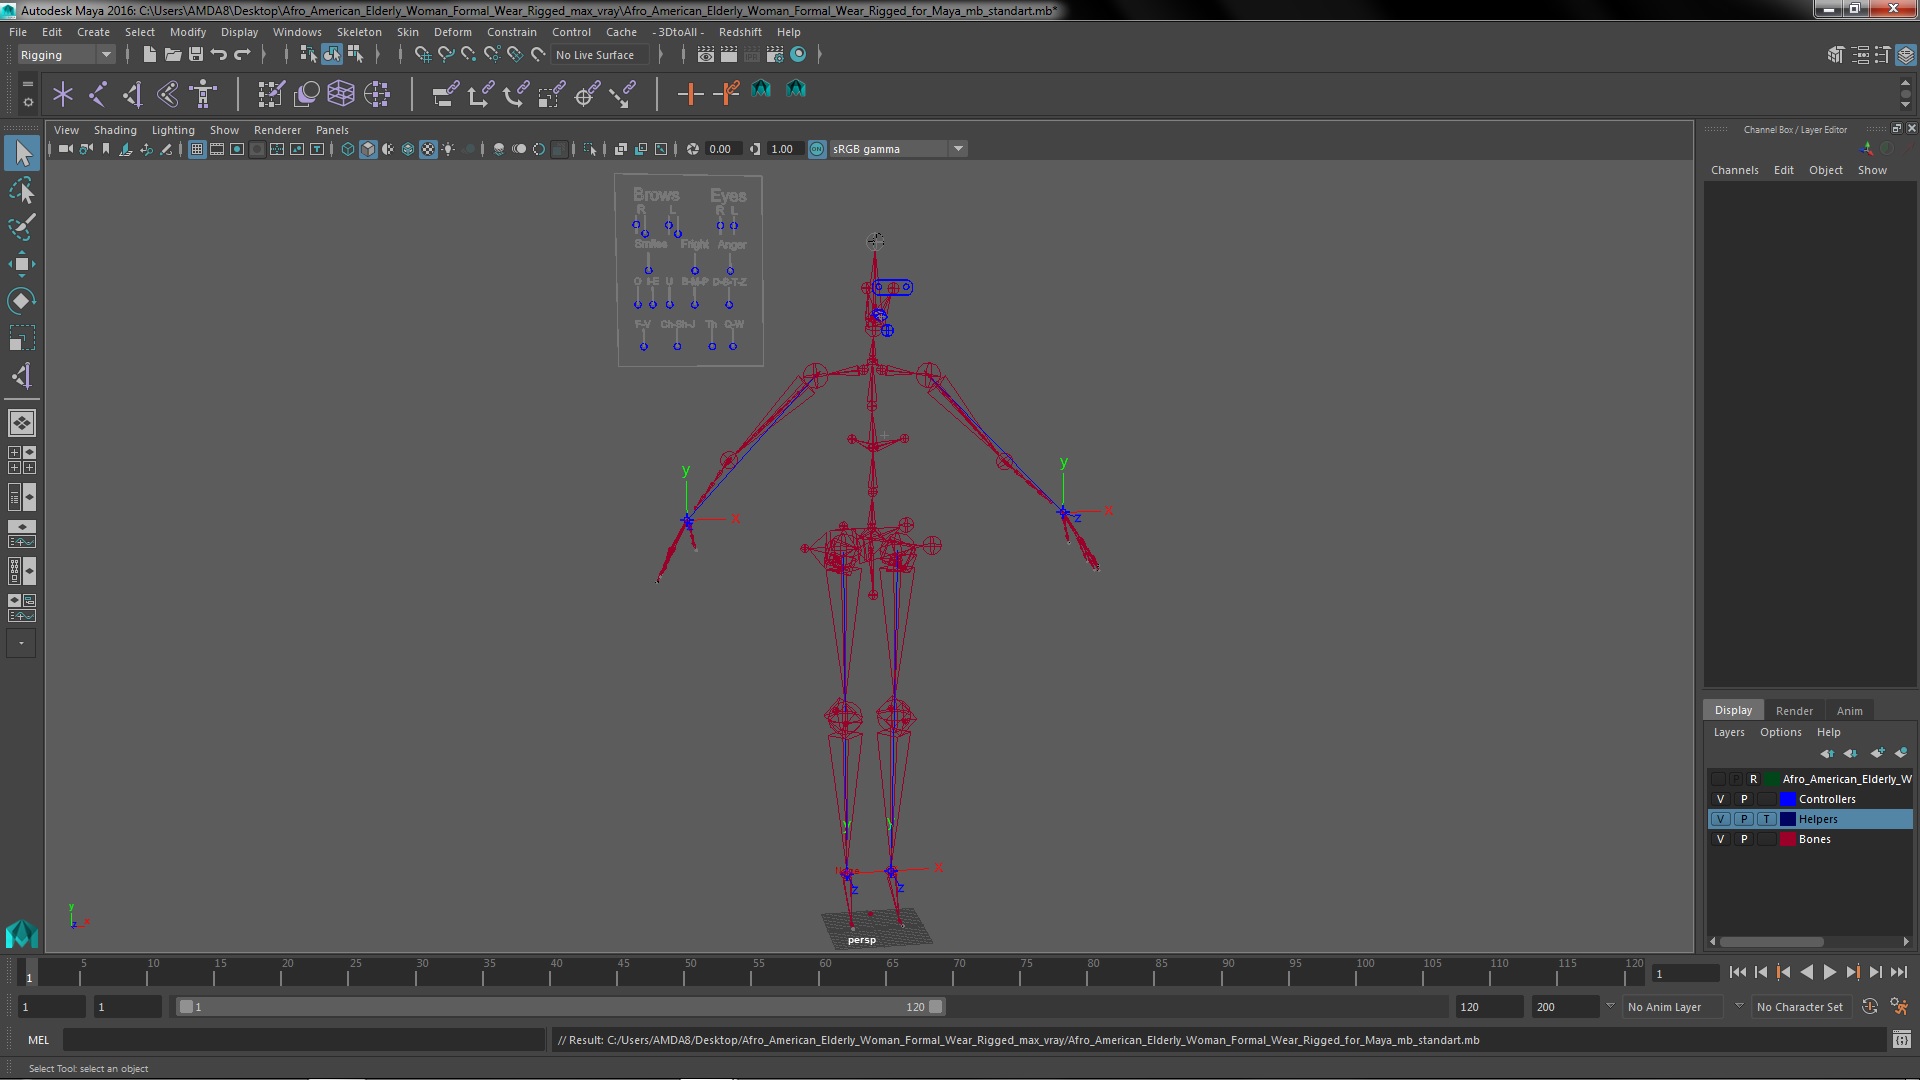Open HumanIK figure shelf icon
This screenshot has height=1080, width=1920.
click(203, 94)
